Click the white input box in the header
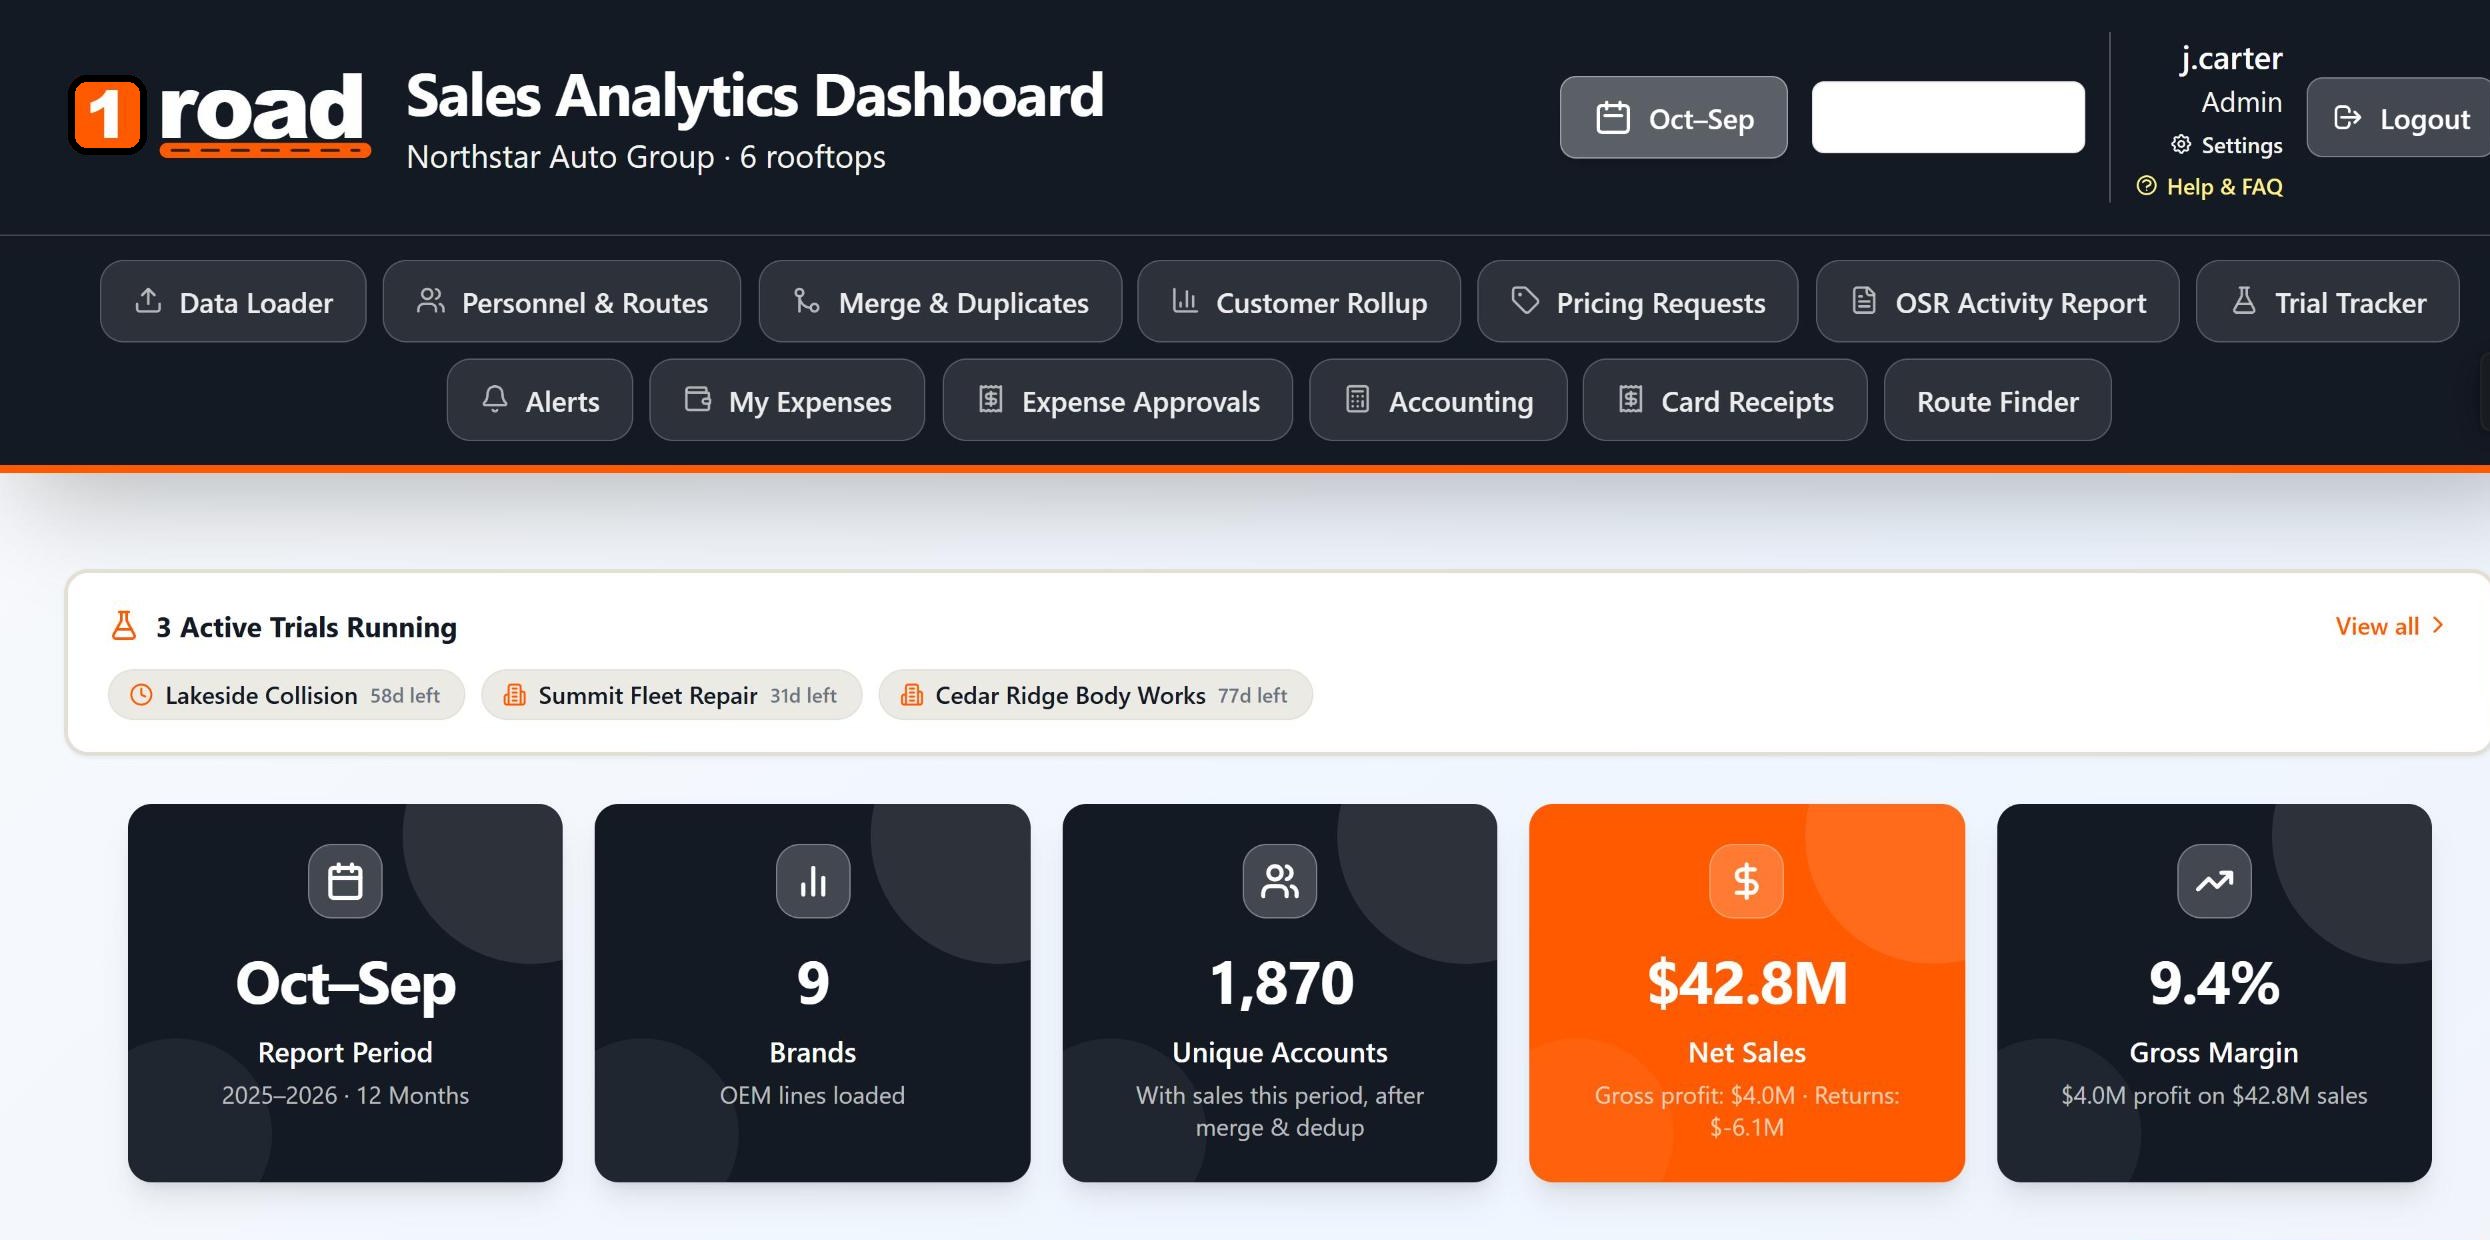Viewport: 2490px width, 1240px height. point(1948,117)
